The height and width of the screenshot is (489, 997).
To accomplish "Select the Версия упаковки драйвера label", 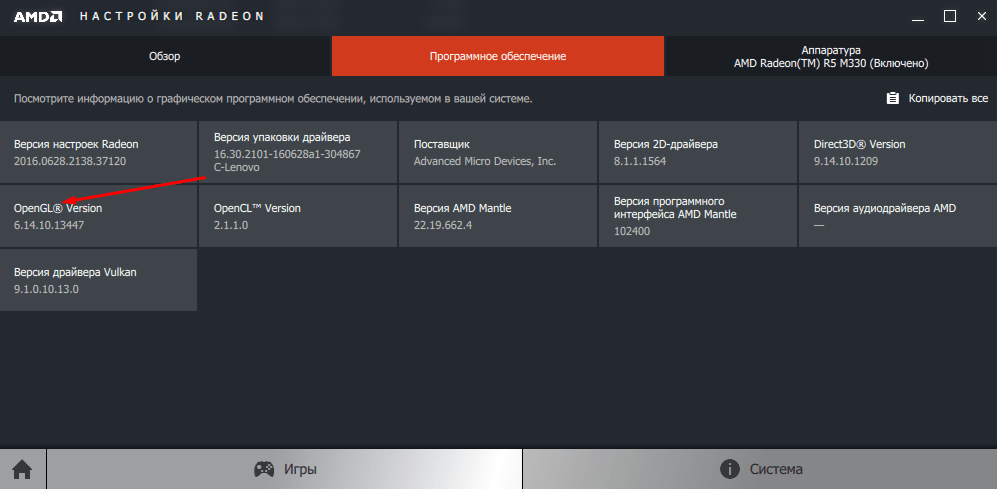I will (x=282, y=137).
